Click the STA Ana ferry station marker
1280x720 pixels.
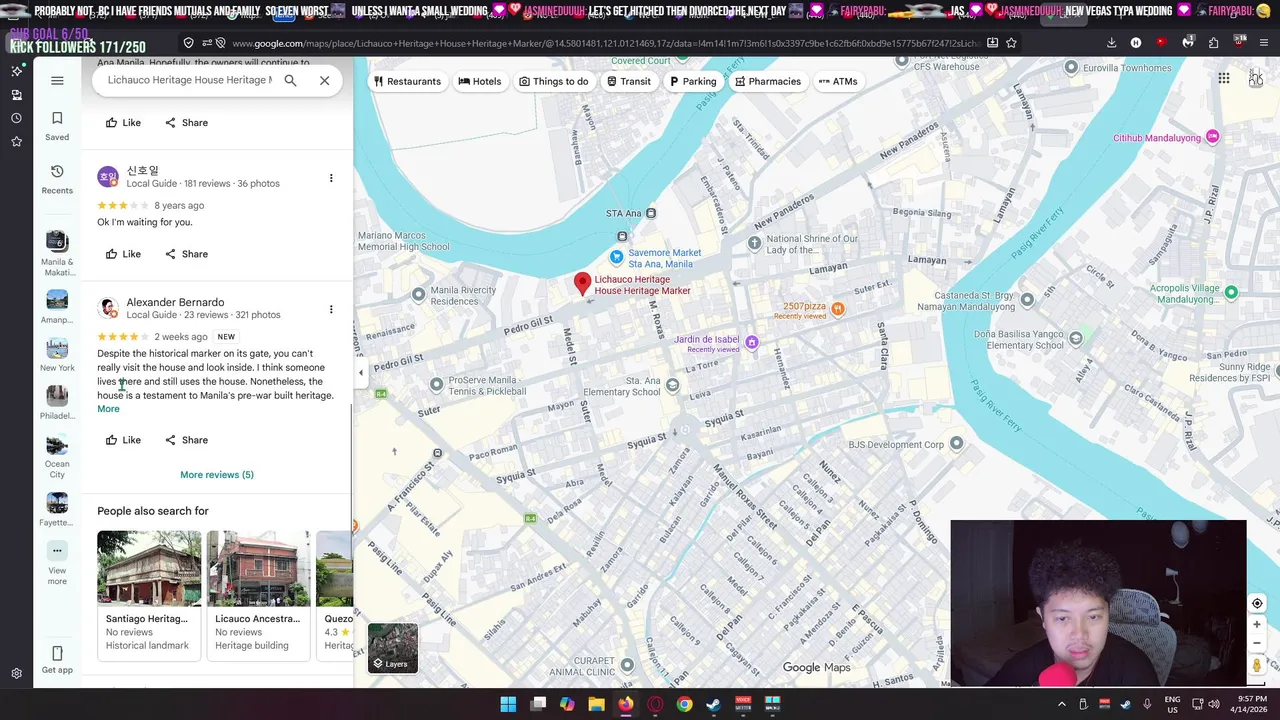tap(651, 213)
